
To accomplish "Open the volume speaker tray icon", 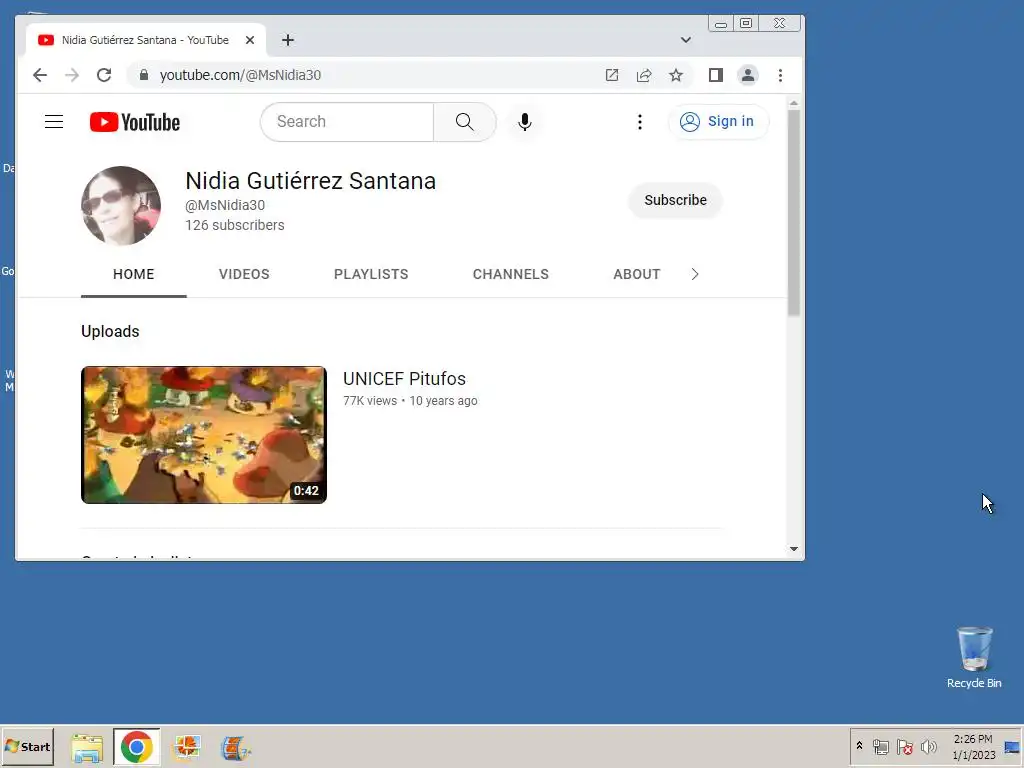I will tap(928, 746).
